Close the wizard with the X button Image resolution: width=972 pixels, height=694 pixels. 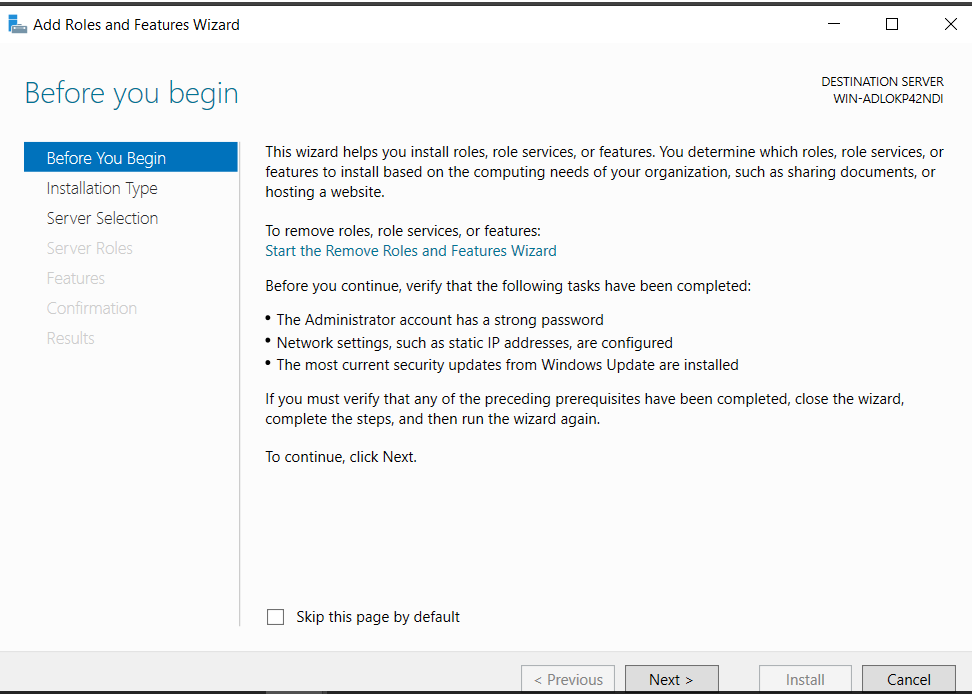click(x=950, y=24)
